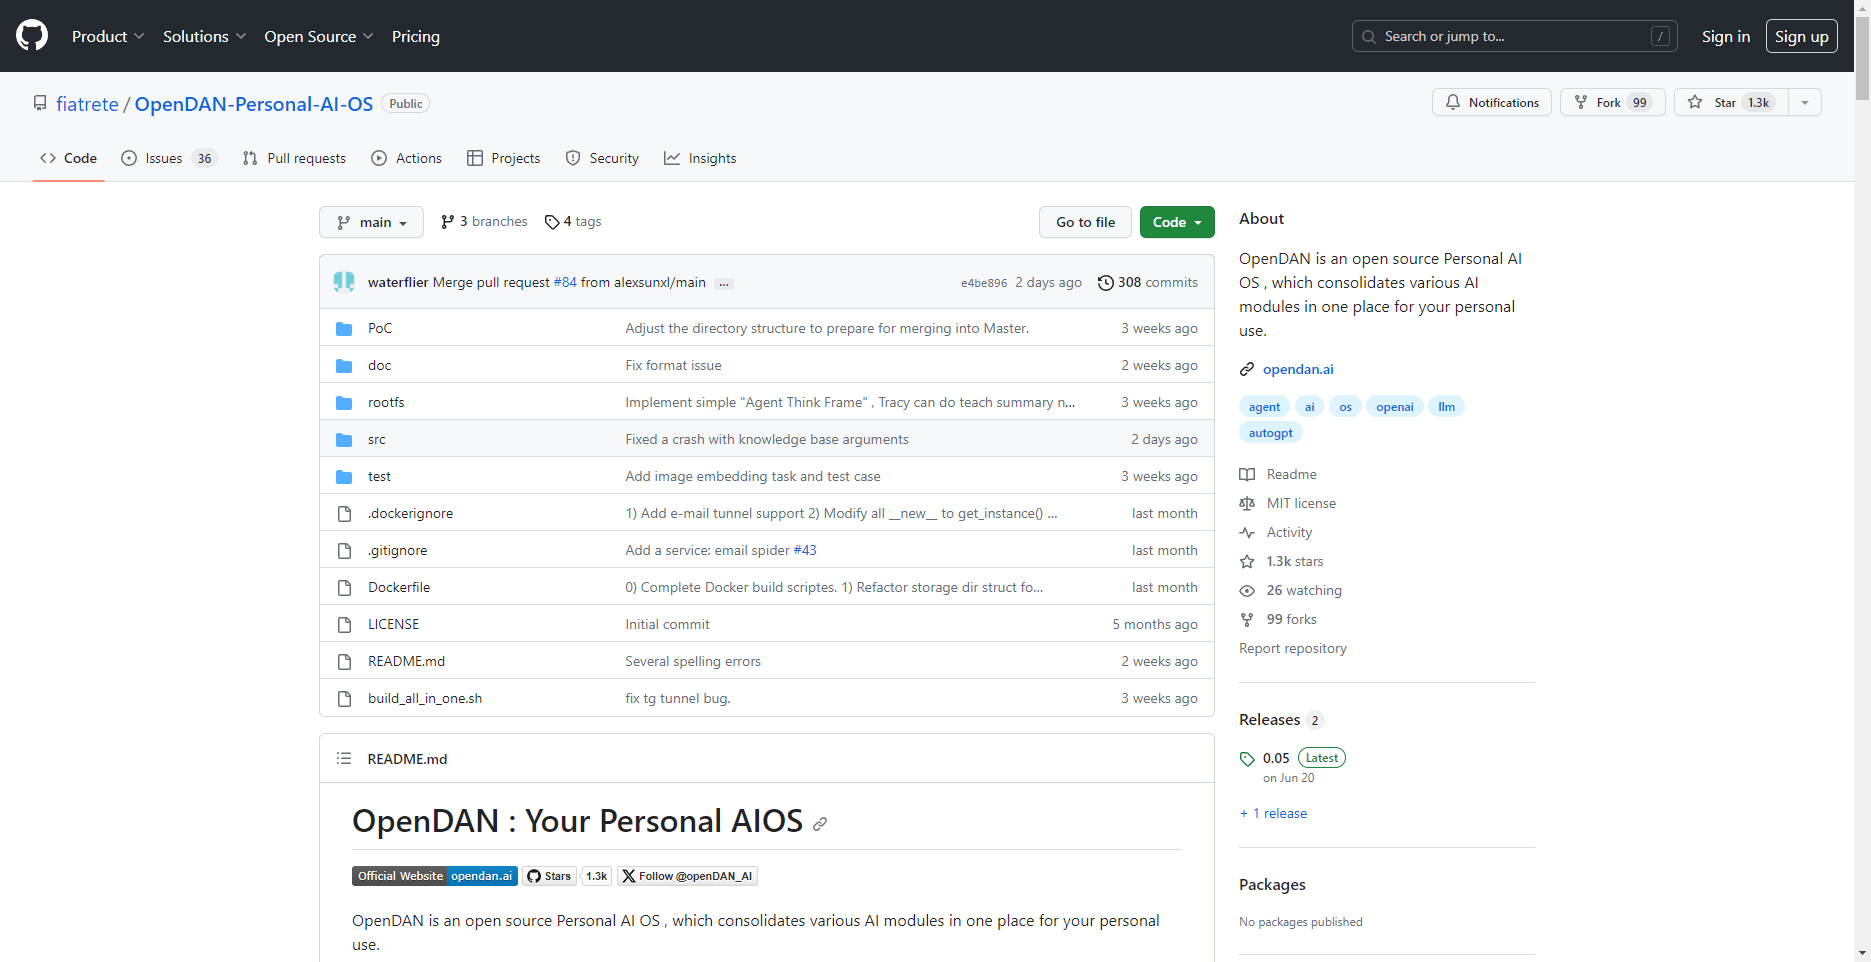Click commit hash e4be896
1871x962 pixels.
pyautogui.click(x=984, y=283)
